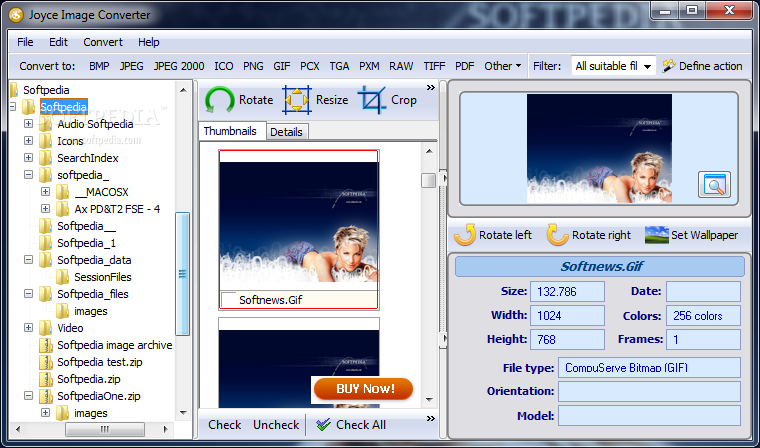Image resolution: width=760 pixels, height=448 pixels.
Task: Expand the __MACOSX folder node
Action: (x=46, y=192)
